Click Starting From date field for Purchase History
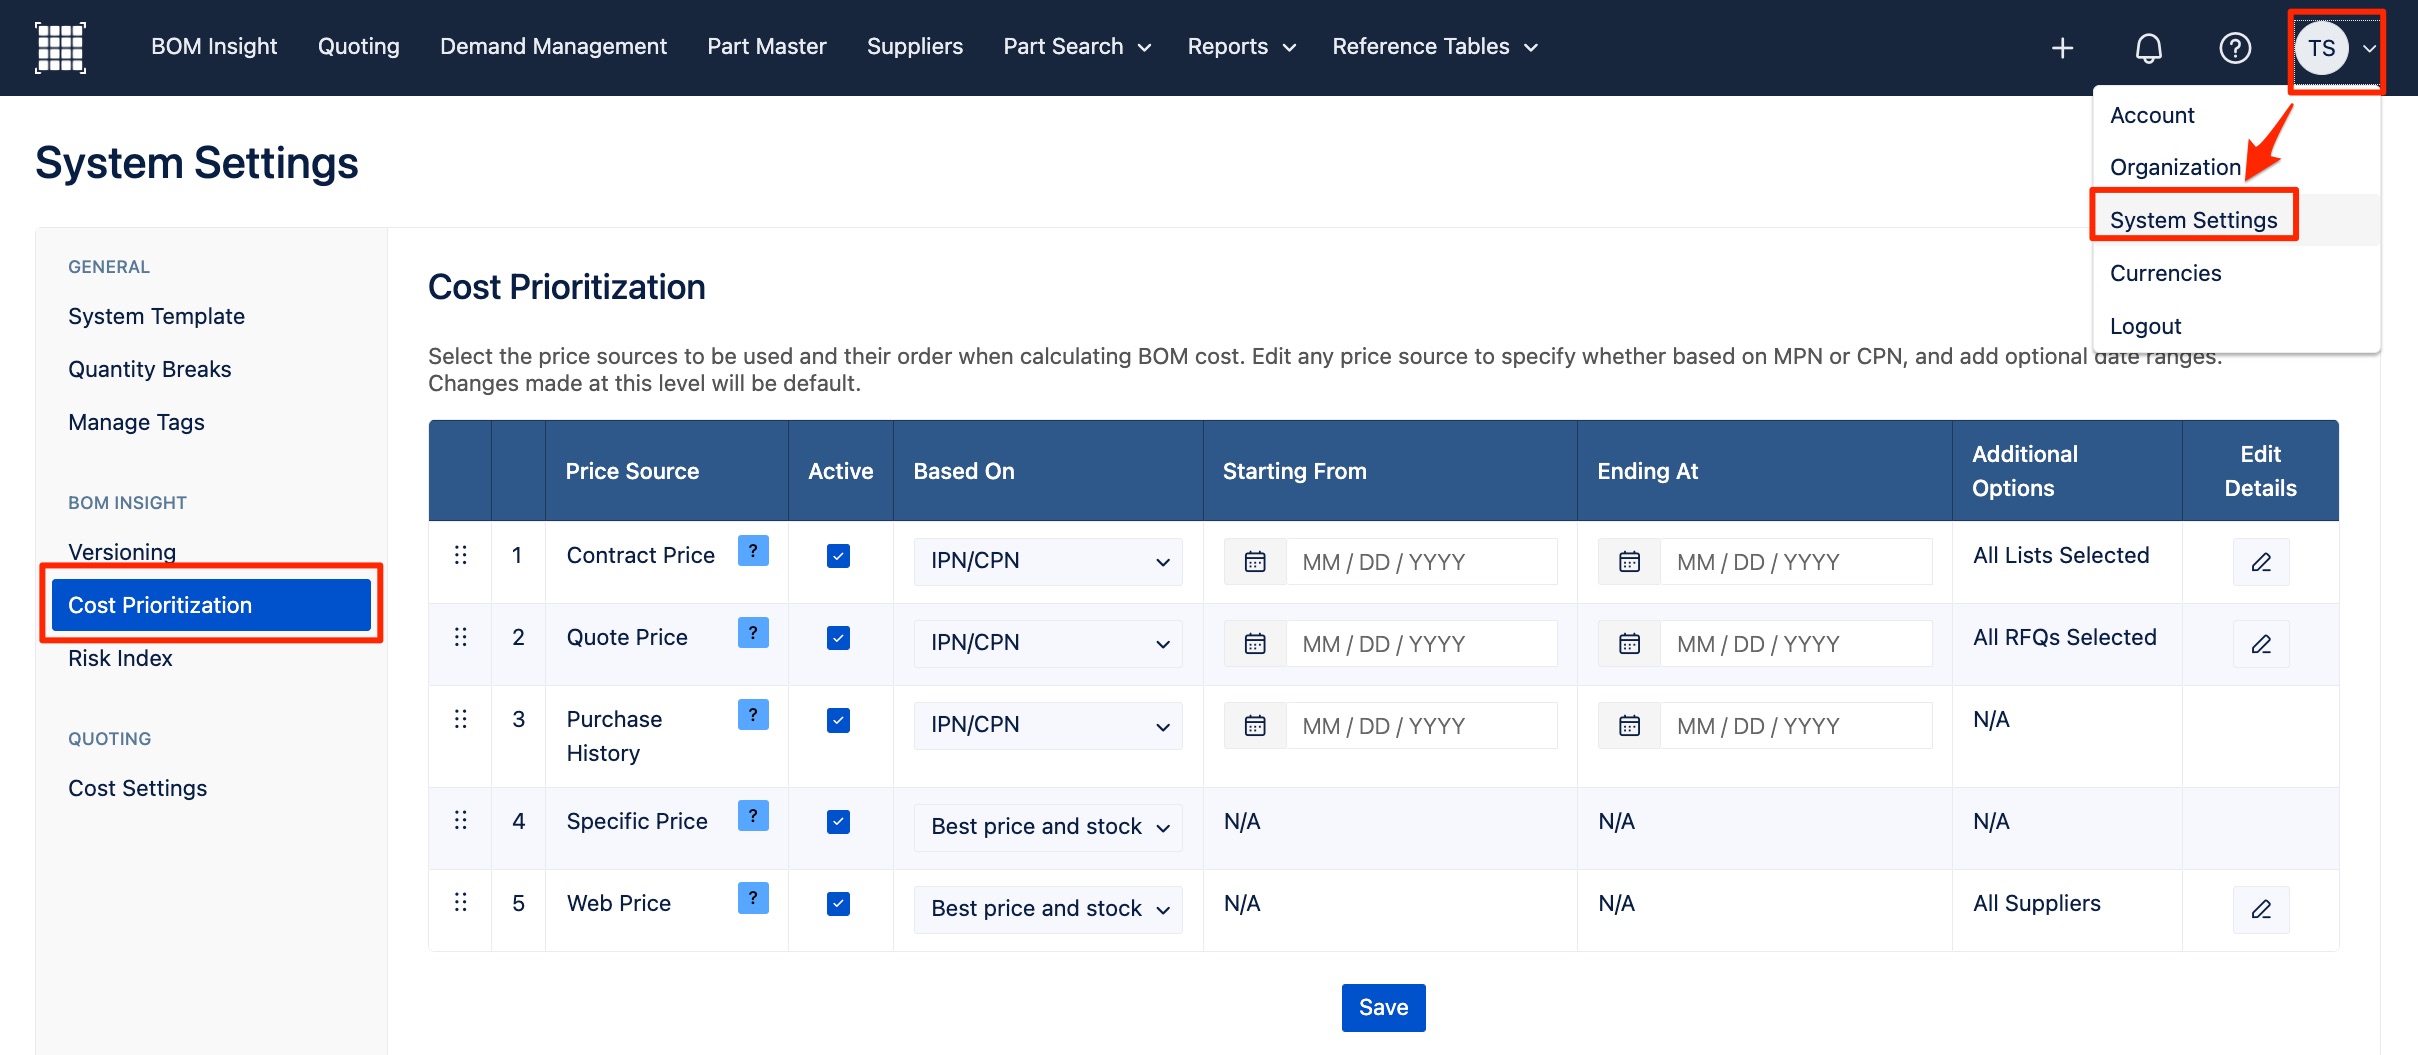 pos(1421,726)
